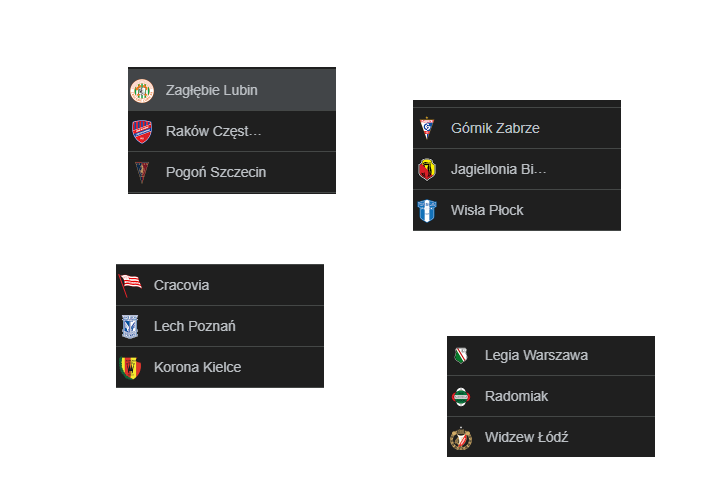This screenshot has height=497, width=709.
Task: Select the Widzew Łódź text label
Action: pyautogui.click(x=526, y=437)
